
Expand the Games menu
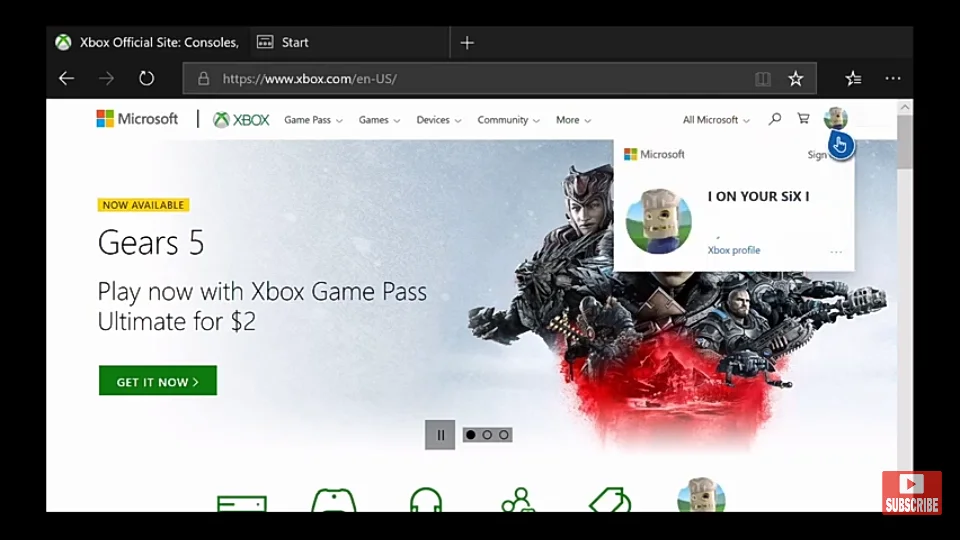380,120
